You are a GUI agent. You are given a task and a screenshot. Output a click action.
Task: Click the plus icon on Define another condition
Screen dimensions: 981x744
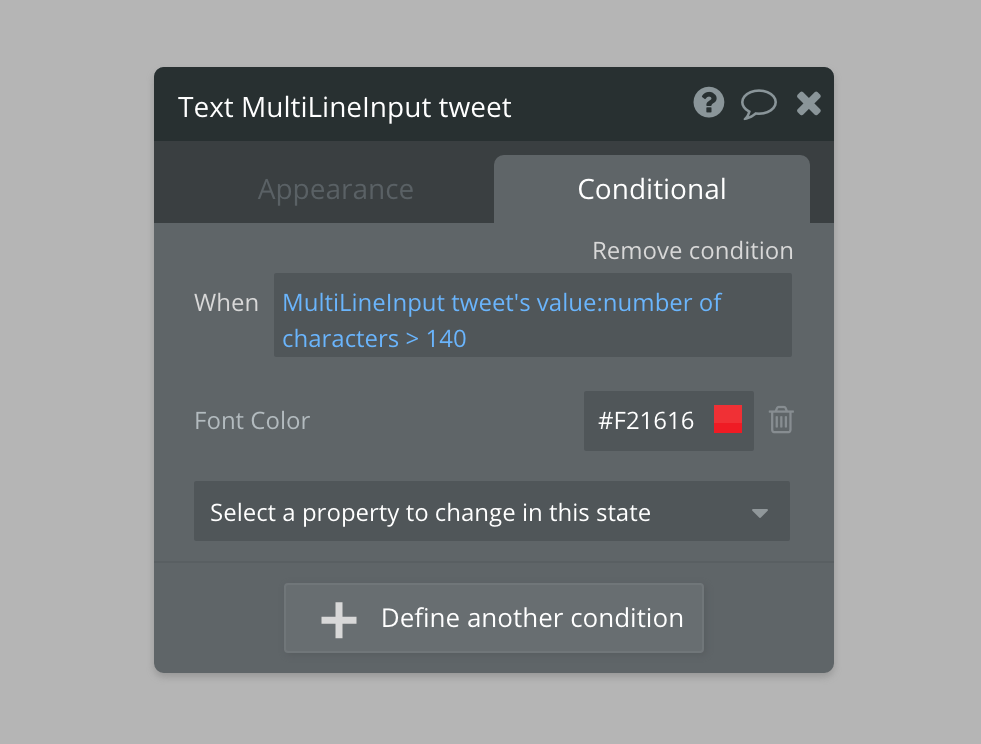(x=338, y=617)
